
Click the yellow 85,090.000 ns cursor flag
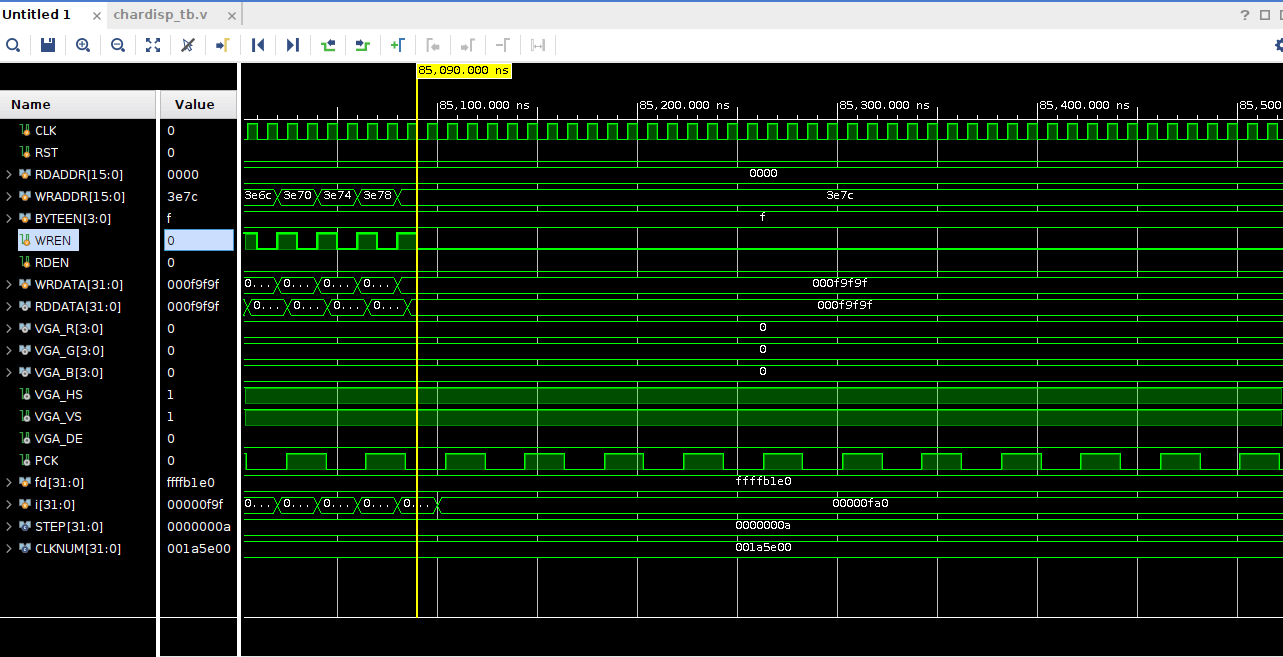coord(464,71)
